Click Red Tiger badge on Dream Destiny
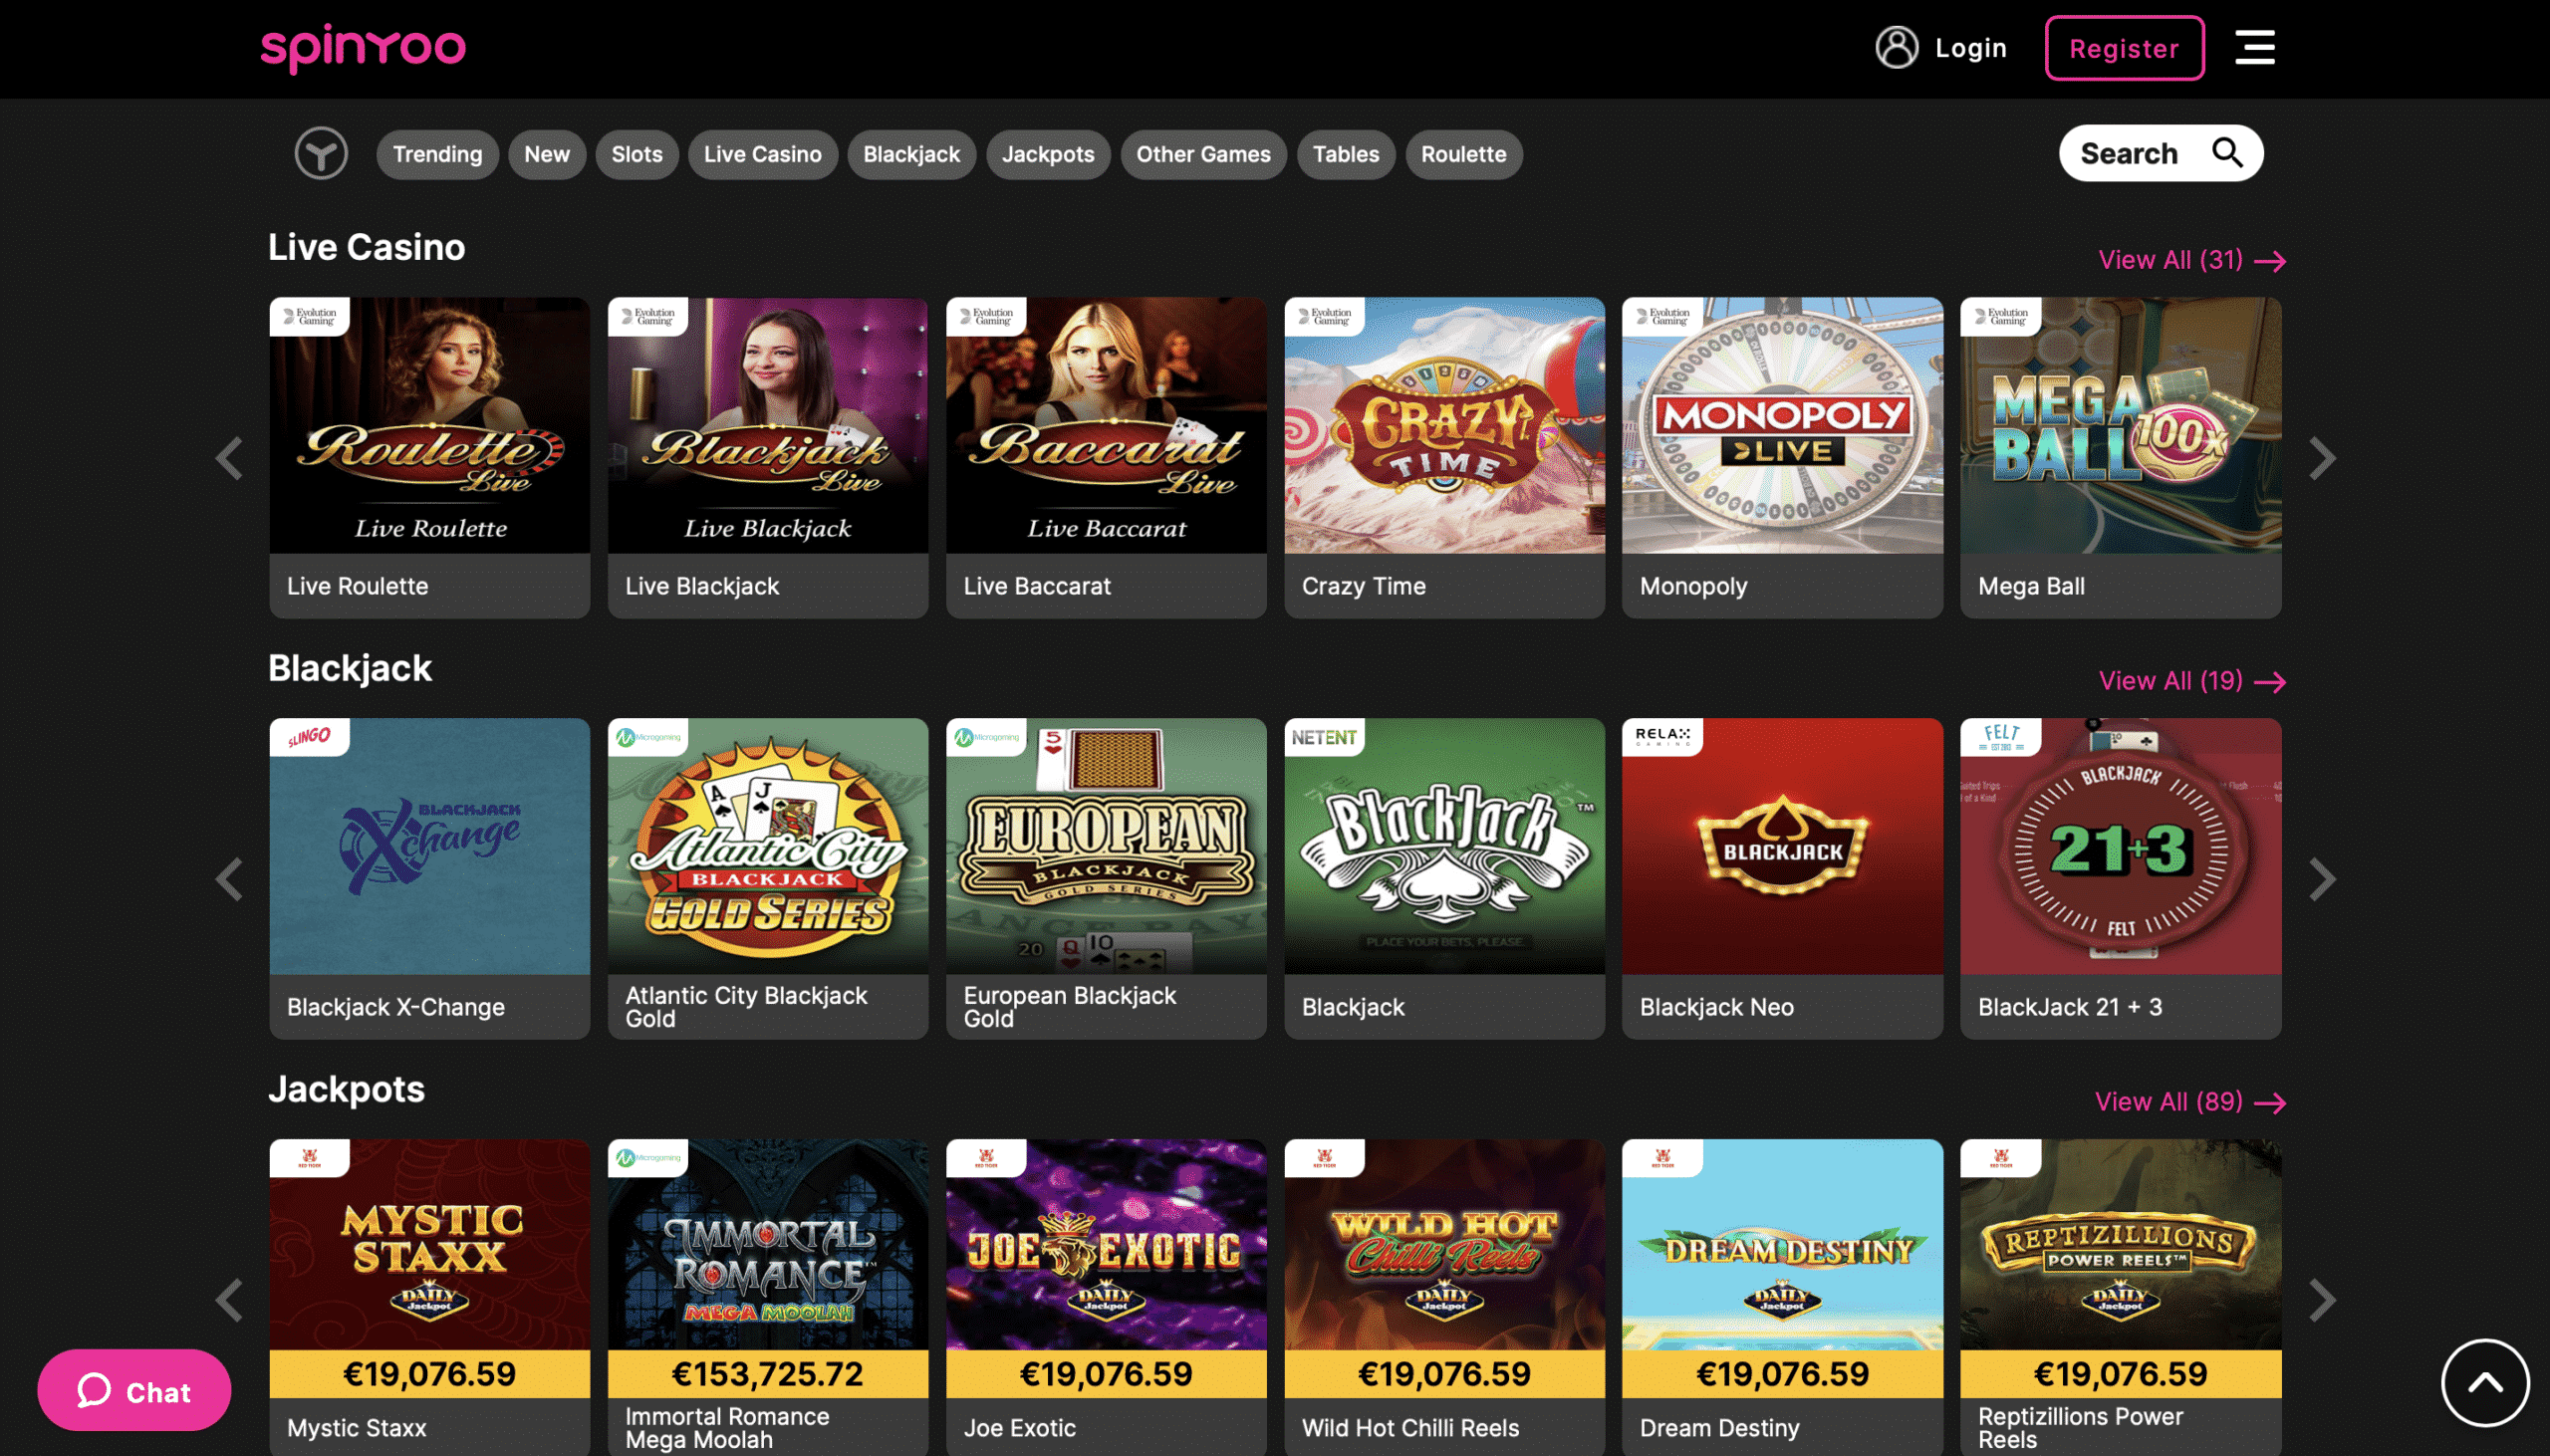This screenshot has width=2550, height=1456. click(1662, 1158)
